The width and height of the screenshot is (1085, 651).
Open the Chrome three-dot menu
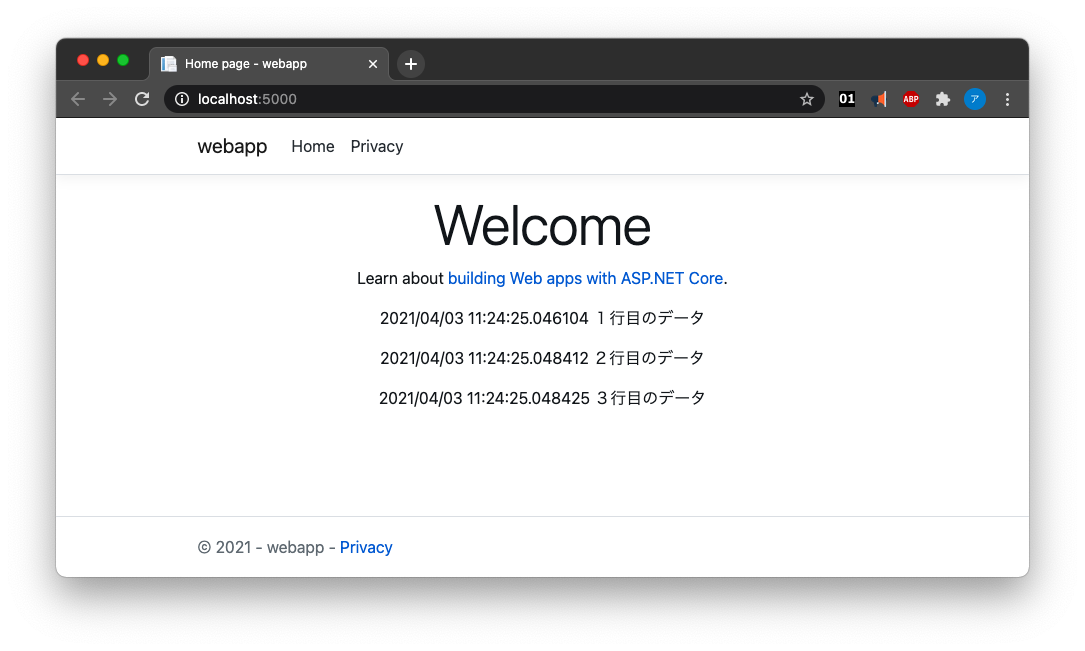click(1008, 99)
